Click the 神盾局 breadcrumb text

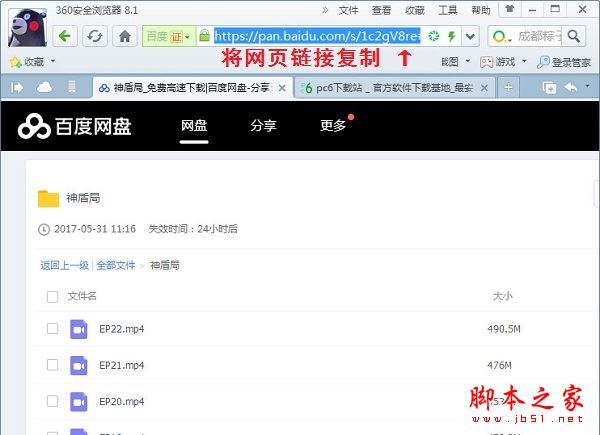pyautogui.click(x=165, y=265)
